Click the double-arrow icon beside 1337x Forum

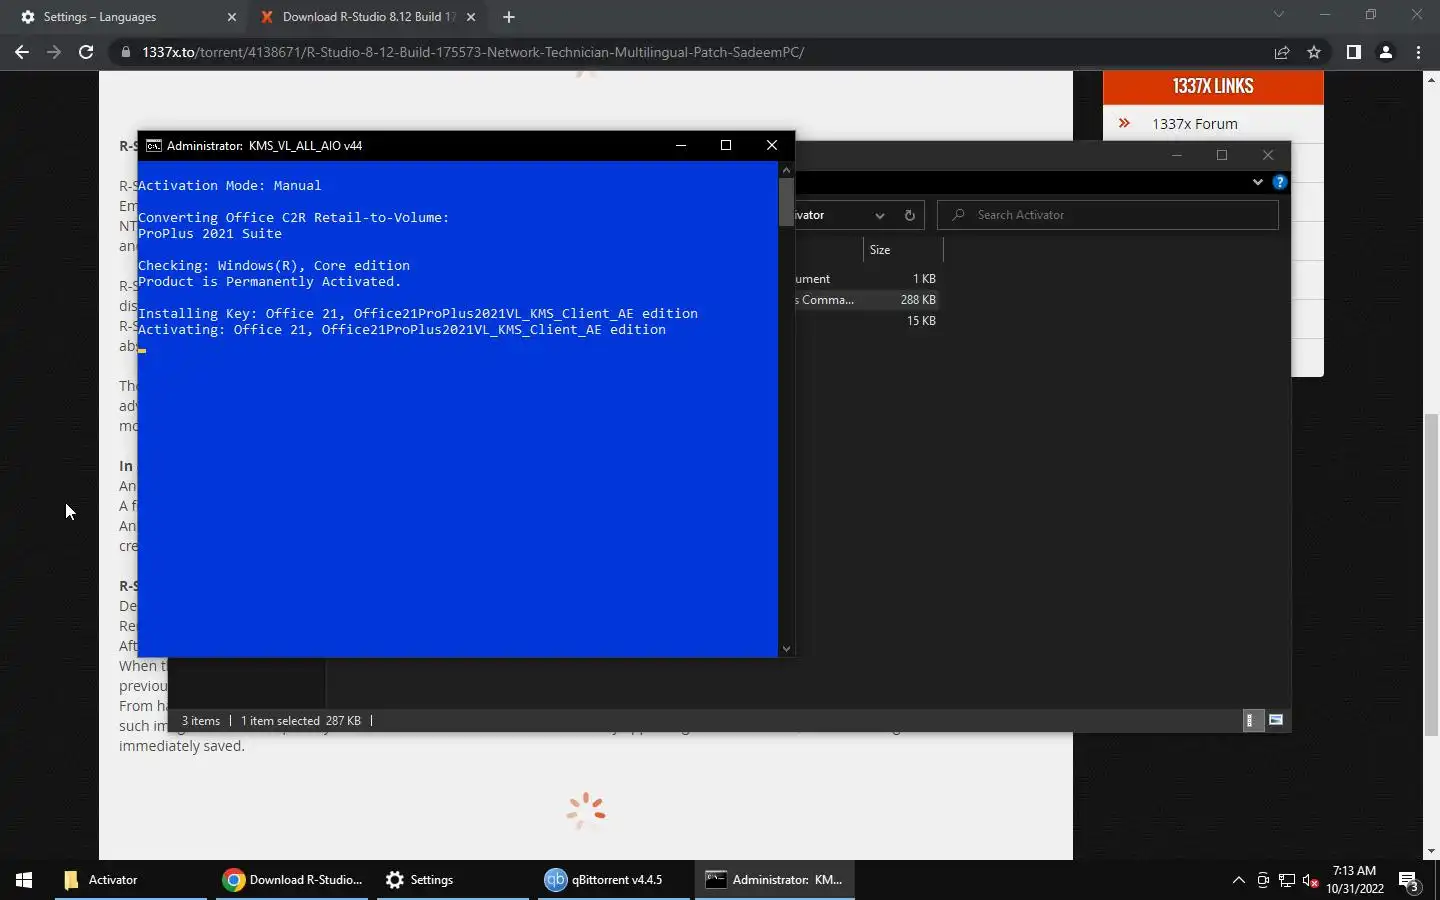tap(1124, 123)
